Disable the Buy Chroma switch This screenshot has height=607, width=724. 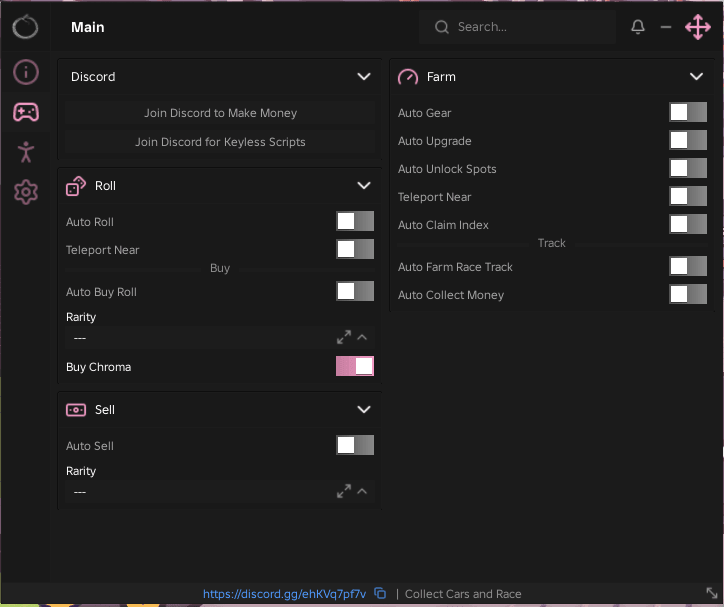(x=355, y=367)
